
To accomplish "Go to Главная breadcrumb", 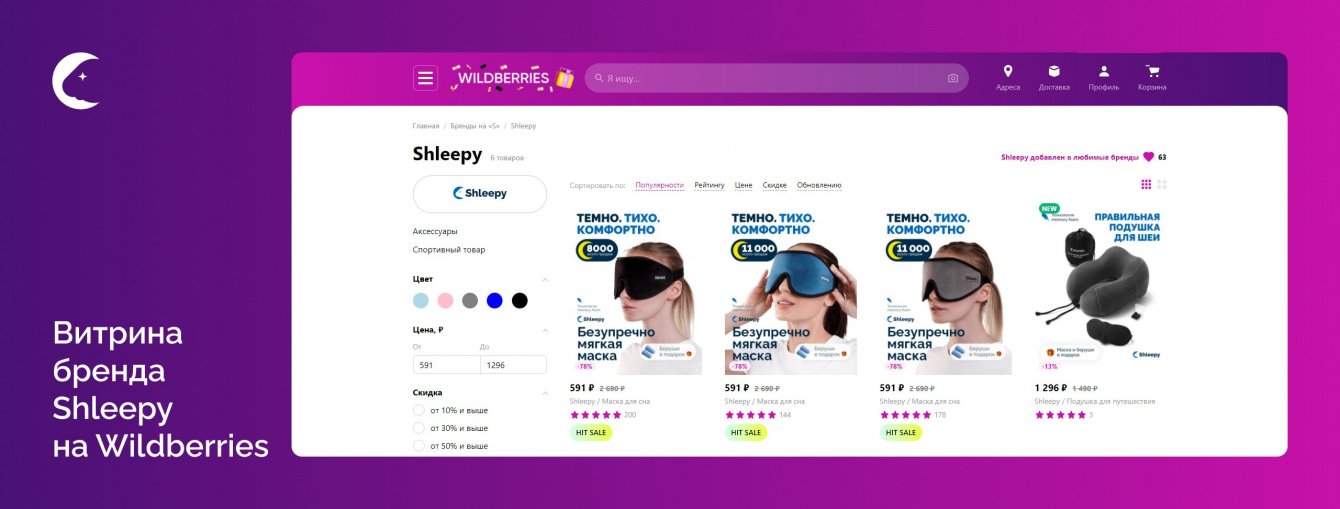I will [426, 126].
